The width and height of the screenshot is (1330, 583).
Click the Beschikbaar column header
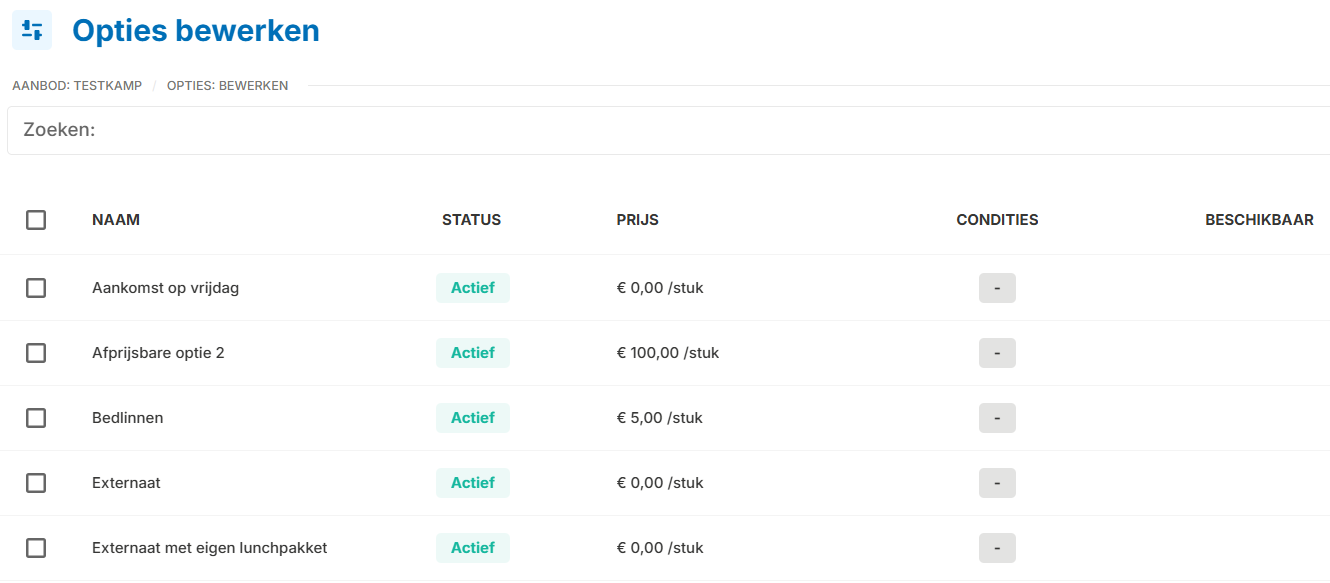[1259, 220]
